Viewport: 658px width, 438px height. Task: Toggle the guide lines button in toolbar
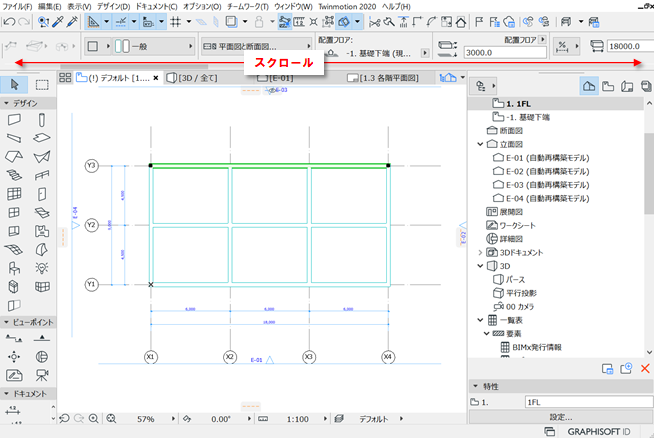(120, 22)
